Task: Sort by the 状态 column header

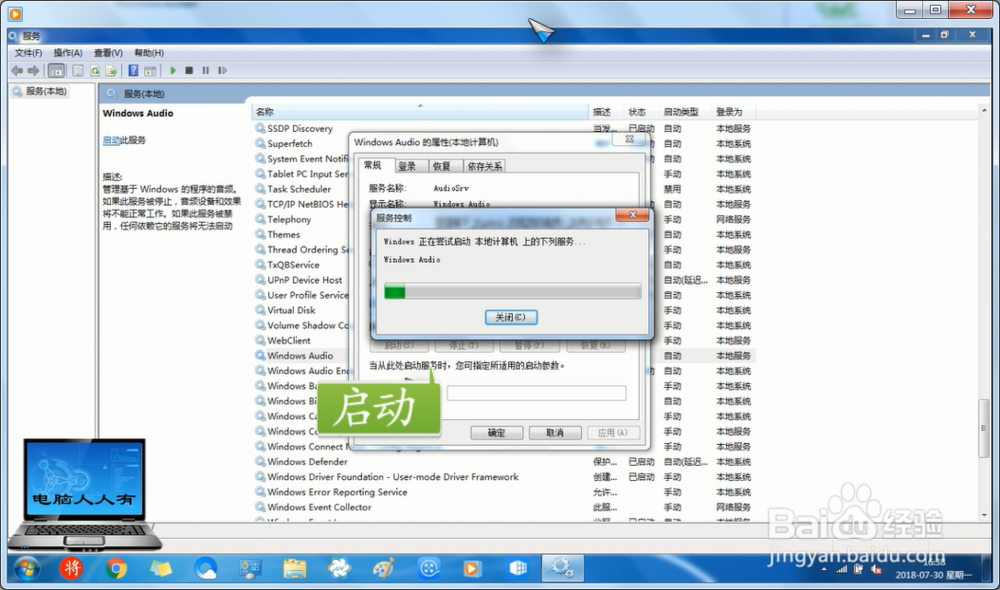Action: click(x=641, y=112)
